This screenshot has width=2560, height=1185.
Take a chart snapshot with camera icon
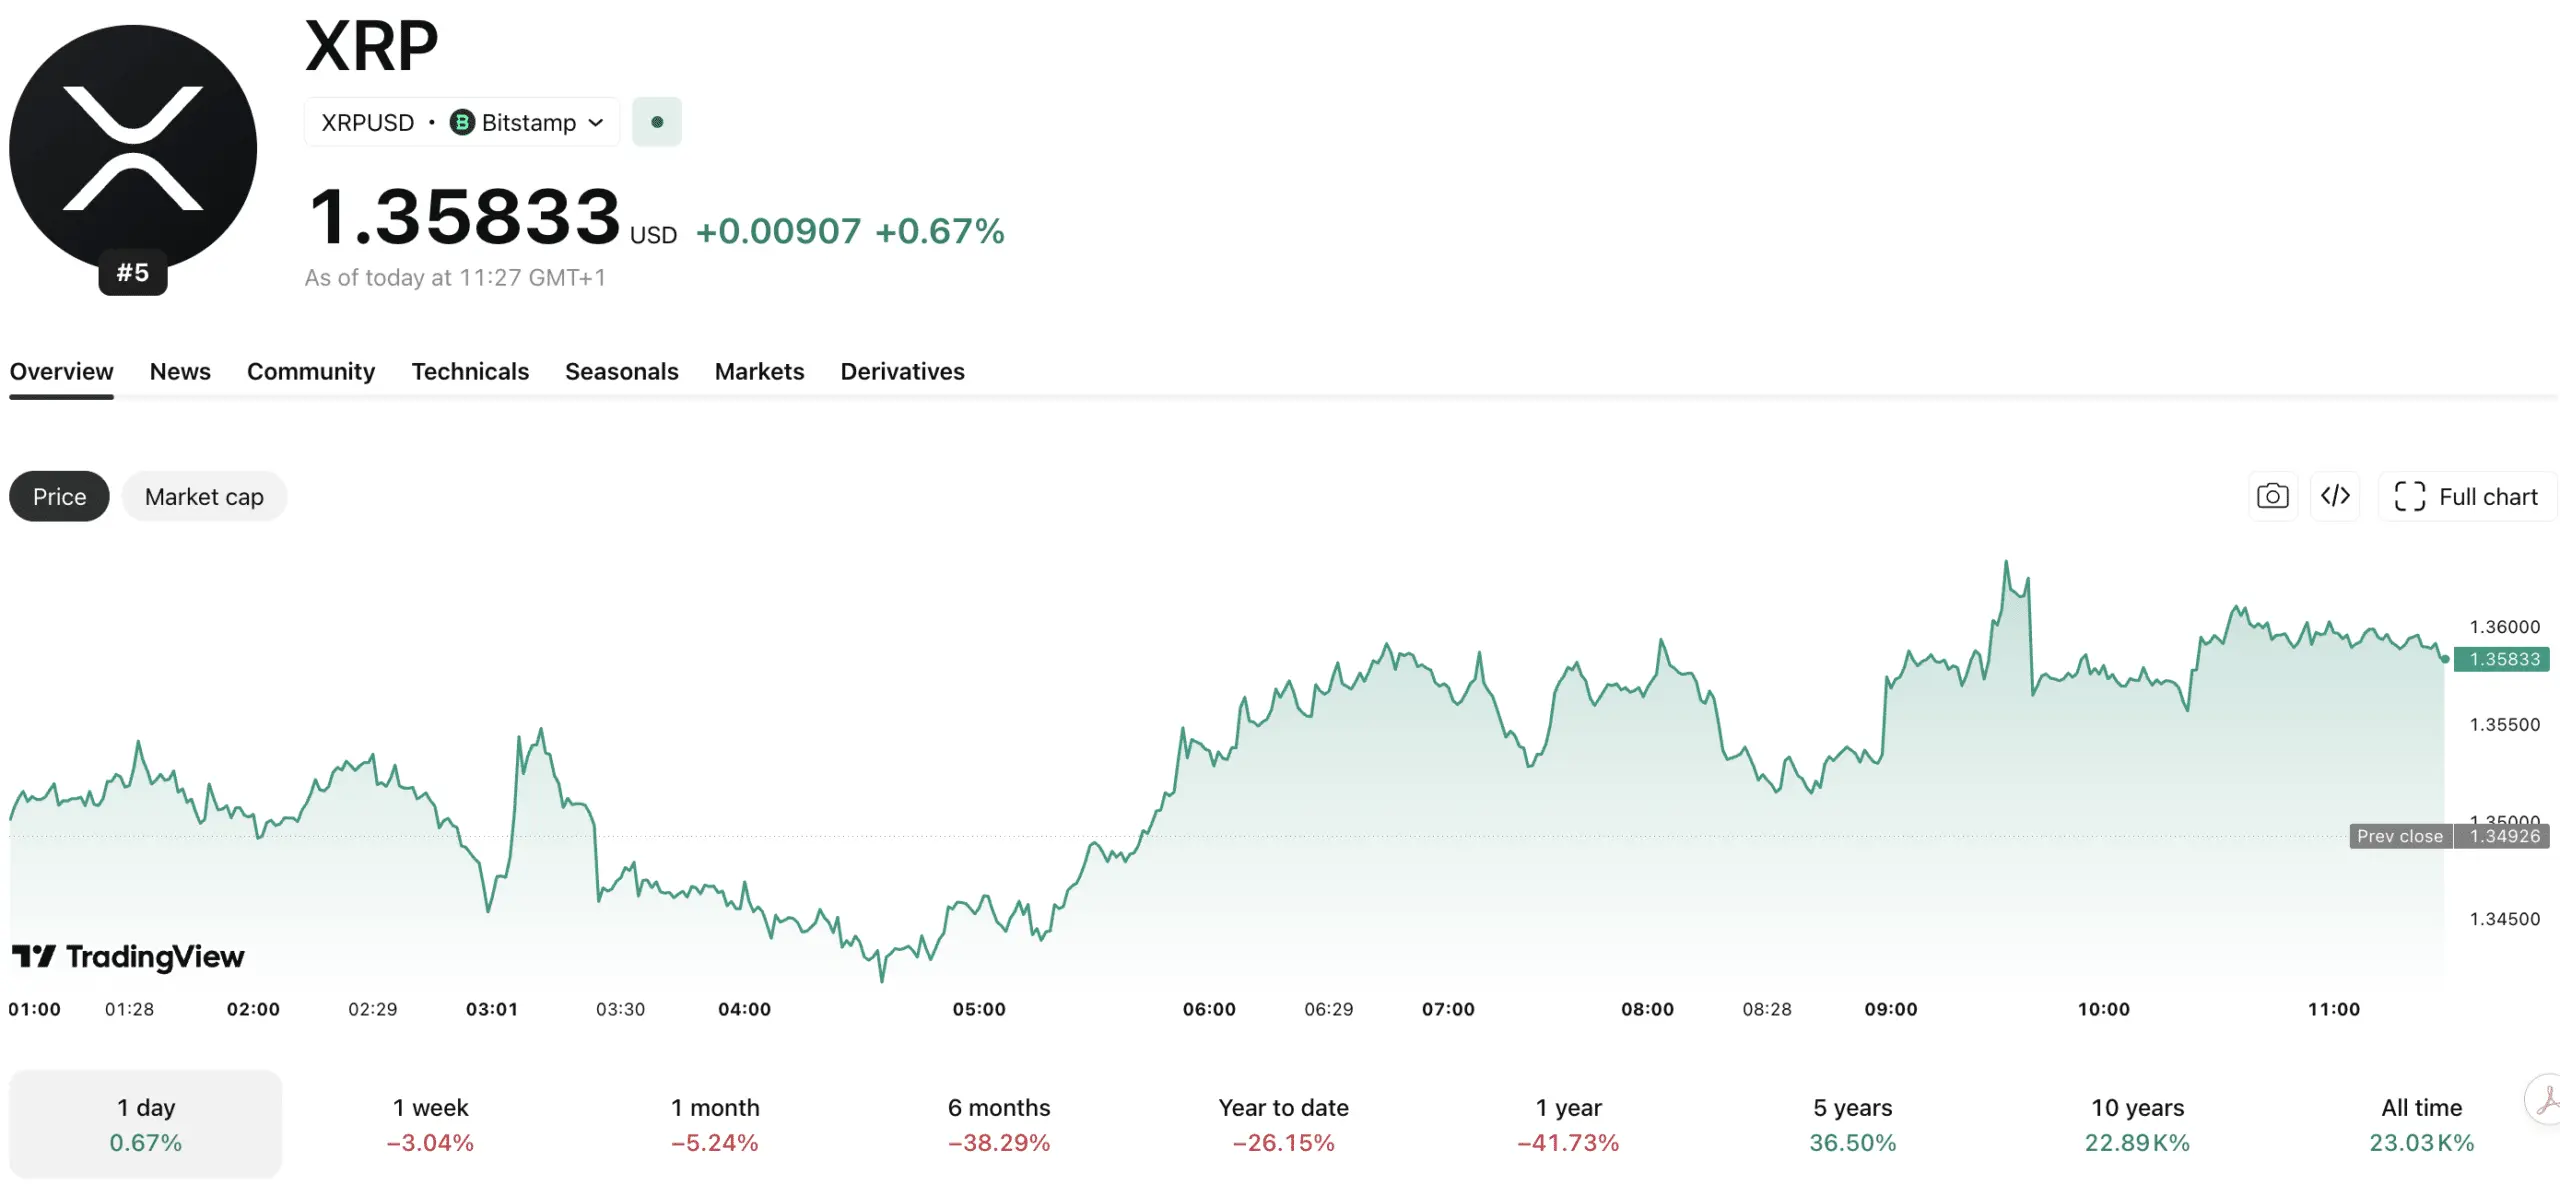[x=2272, y=496]
